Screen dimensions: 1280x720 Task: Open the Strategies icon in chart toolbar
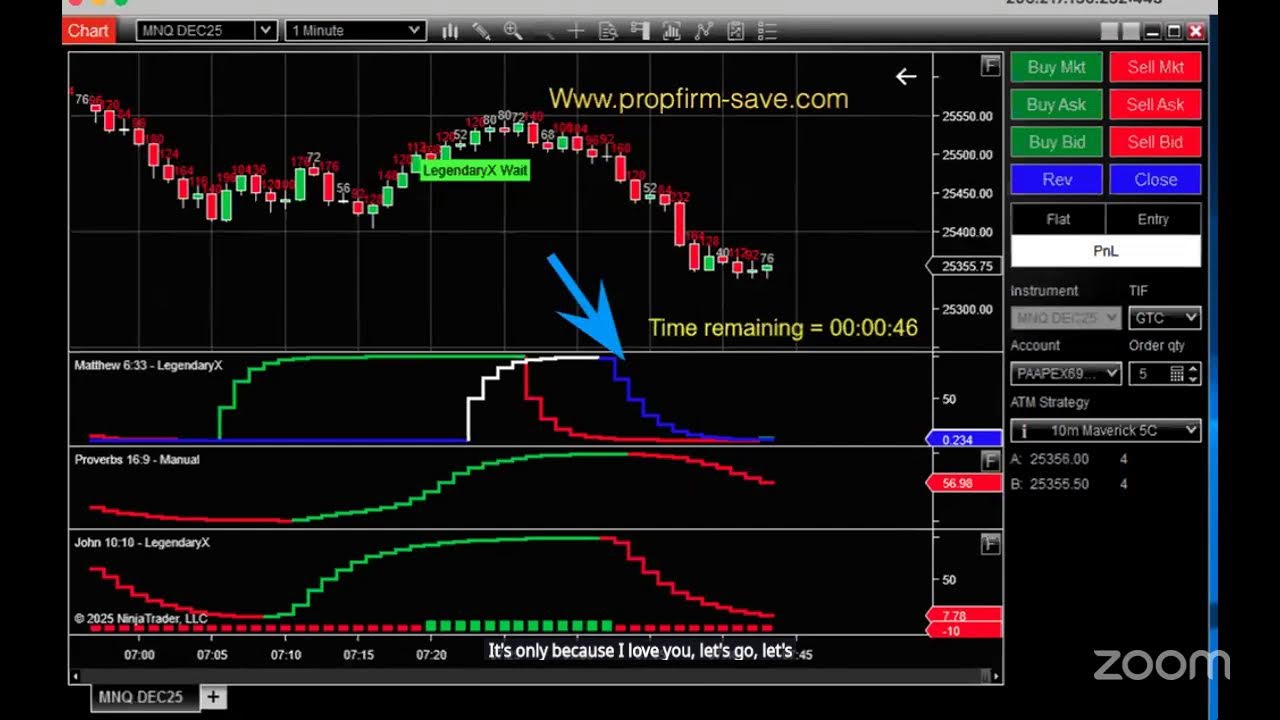(703, 31)
